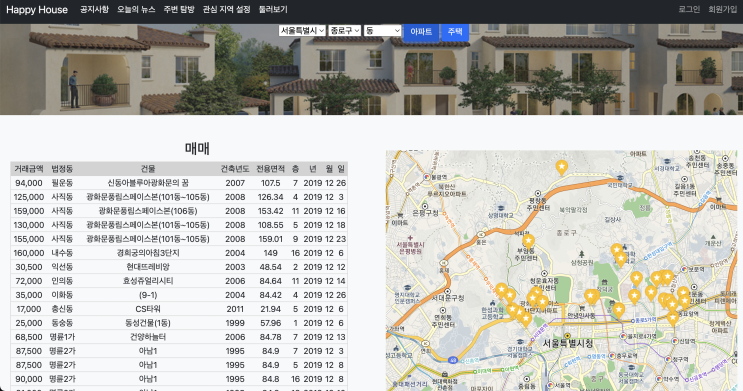Click the 건물 column header
Image resolution: width=743 pixels, height=391 pixels.
(x=148, y=169)
